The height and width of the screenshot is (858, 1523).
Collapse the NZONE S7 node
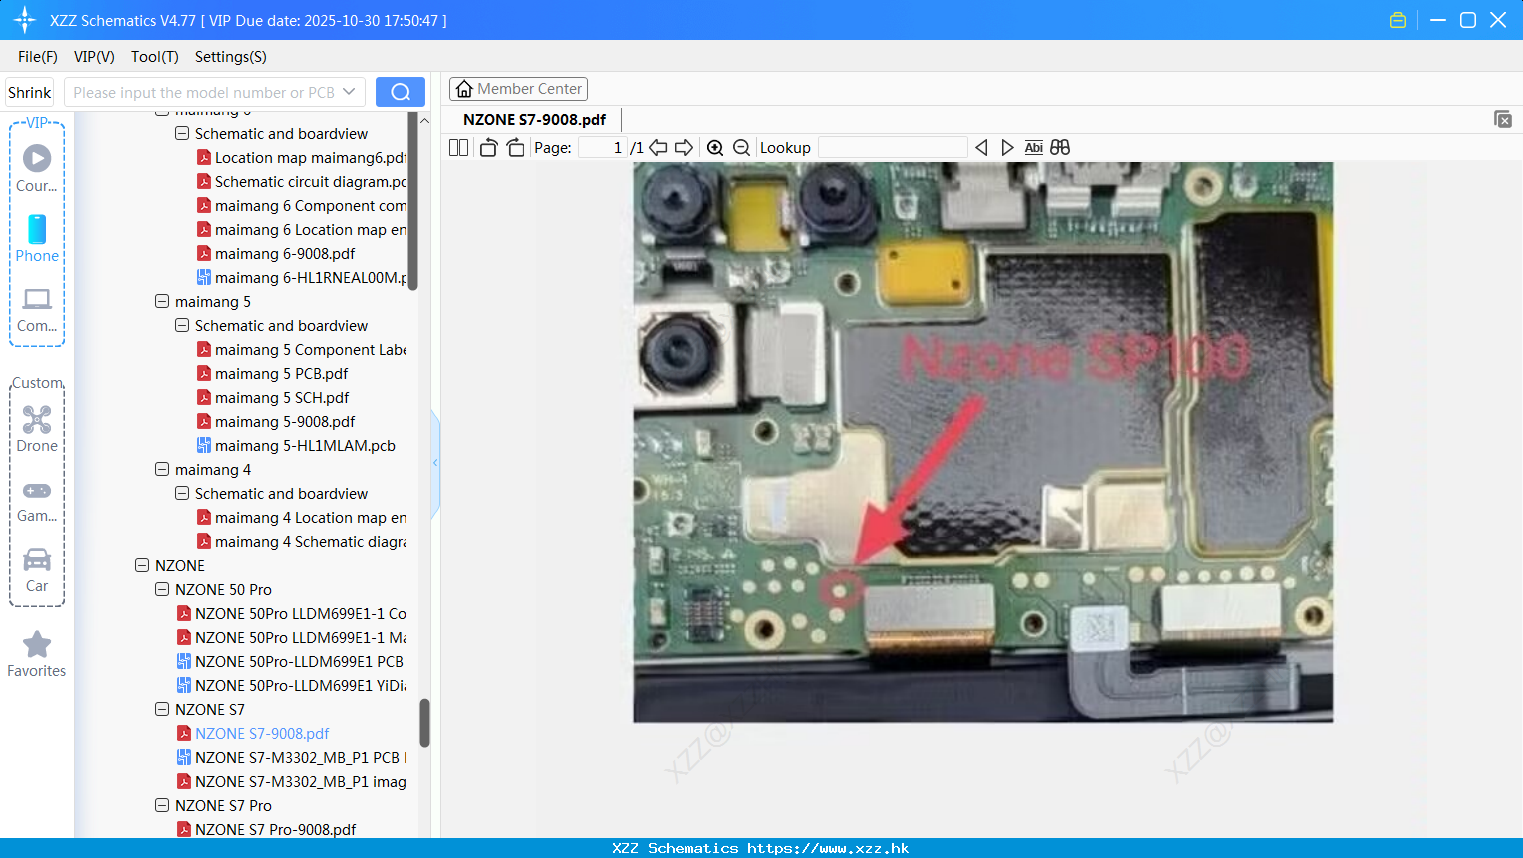click(162, 709)
